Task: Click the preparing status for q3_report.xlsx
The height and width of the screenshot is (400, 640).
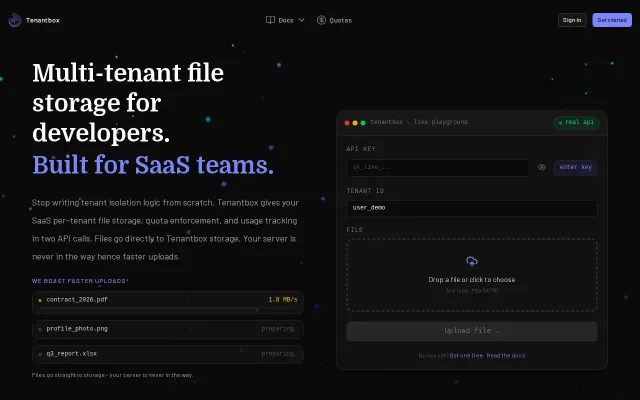Action: point(278,354)
